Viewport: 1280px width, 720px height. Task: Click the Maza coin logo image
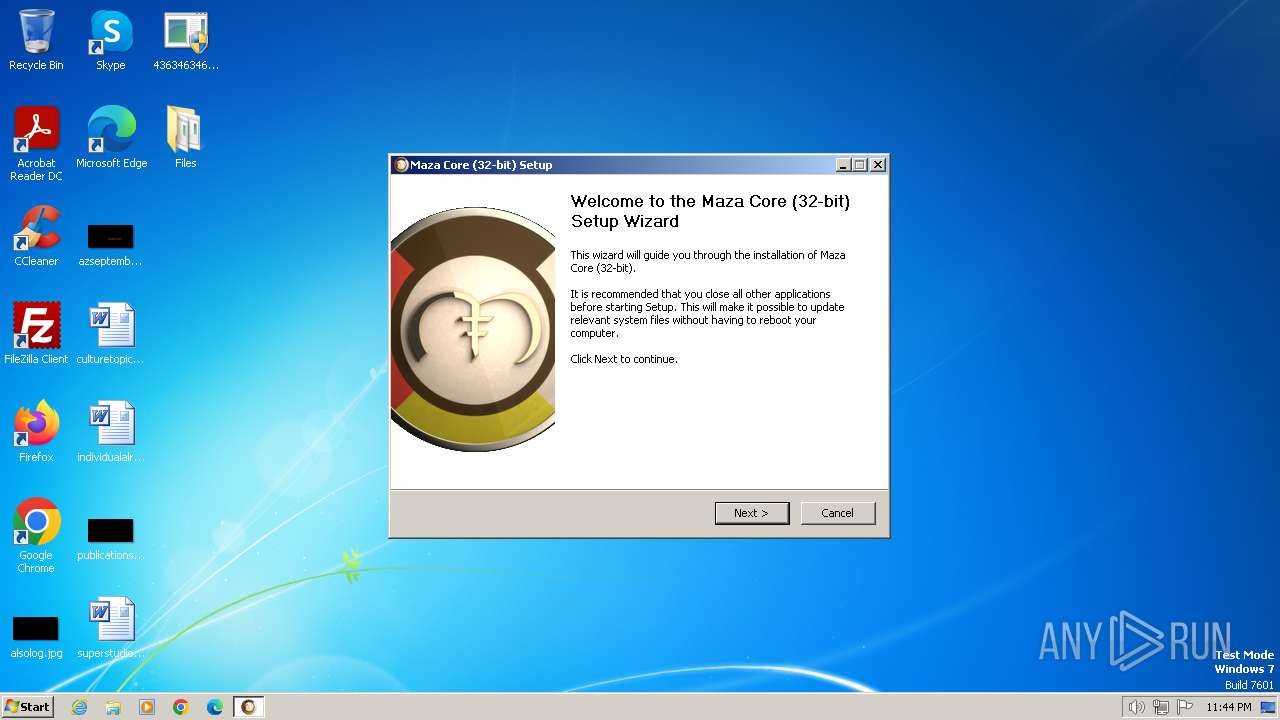[473, 328]
